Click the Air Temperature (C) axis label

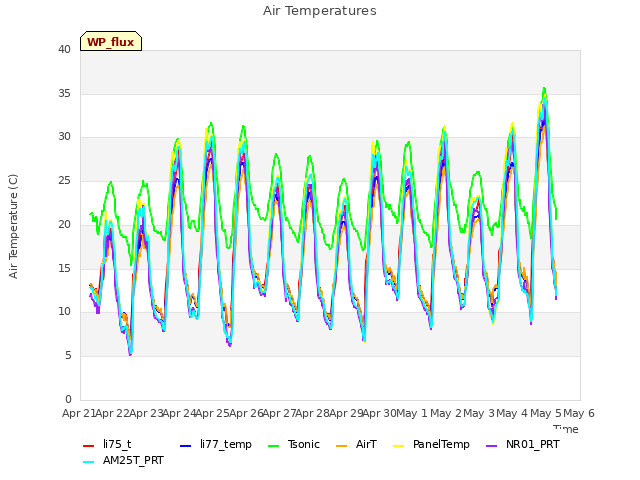13,226
